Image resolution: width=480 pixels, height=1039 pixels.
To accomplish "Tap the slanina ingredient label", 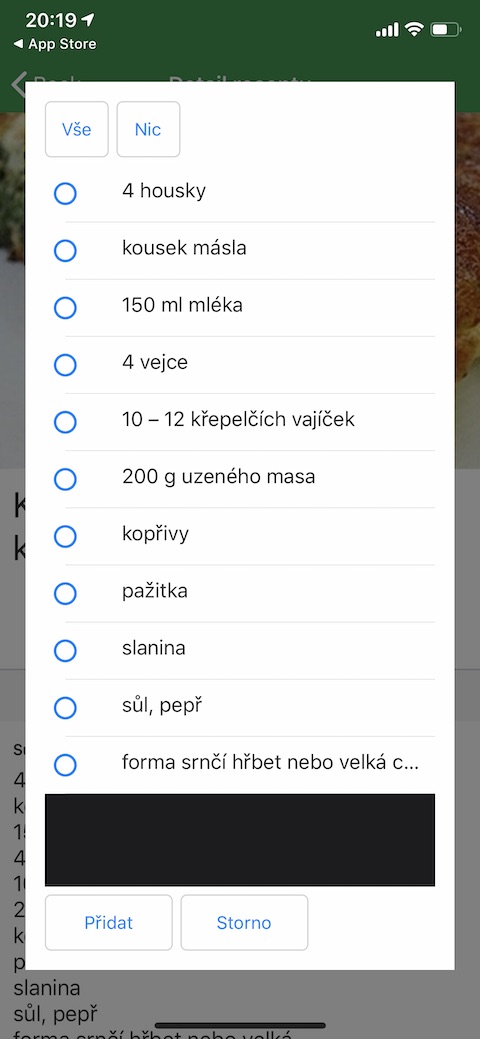I will pos(154,649).
